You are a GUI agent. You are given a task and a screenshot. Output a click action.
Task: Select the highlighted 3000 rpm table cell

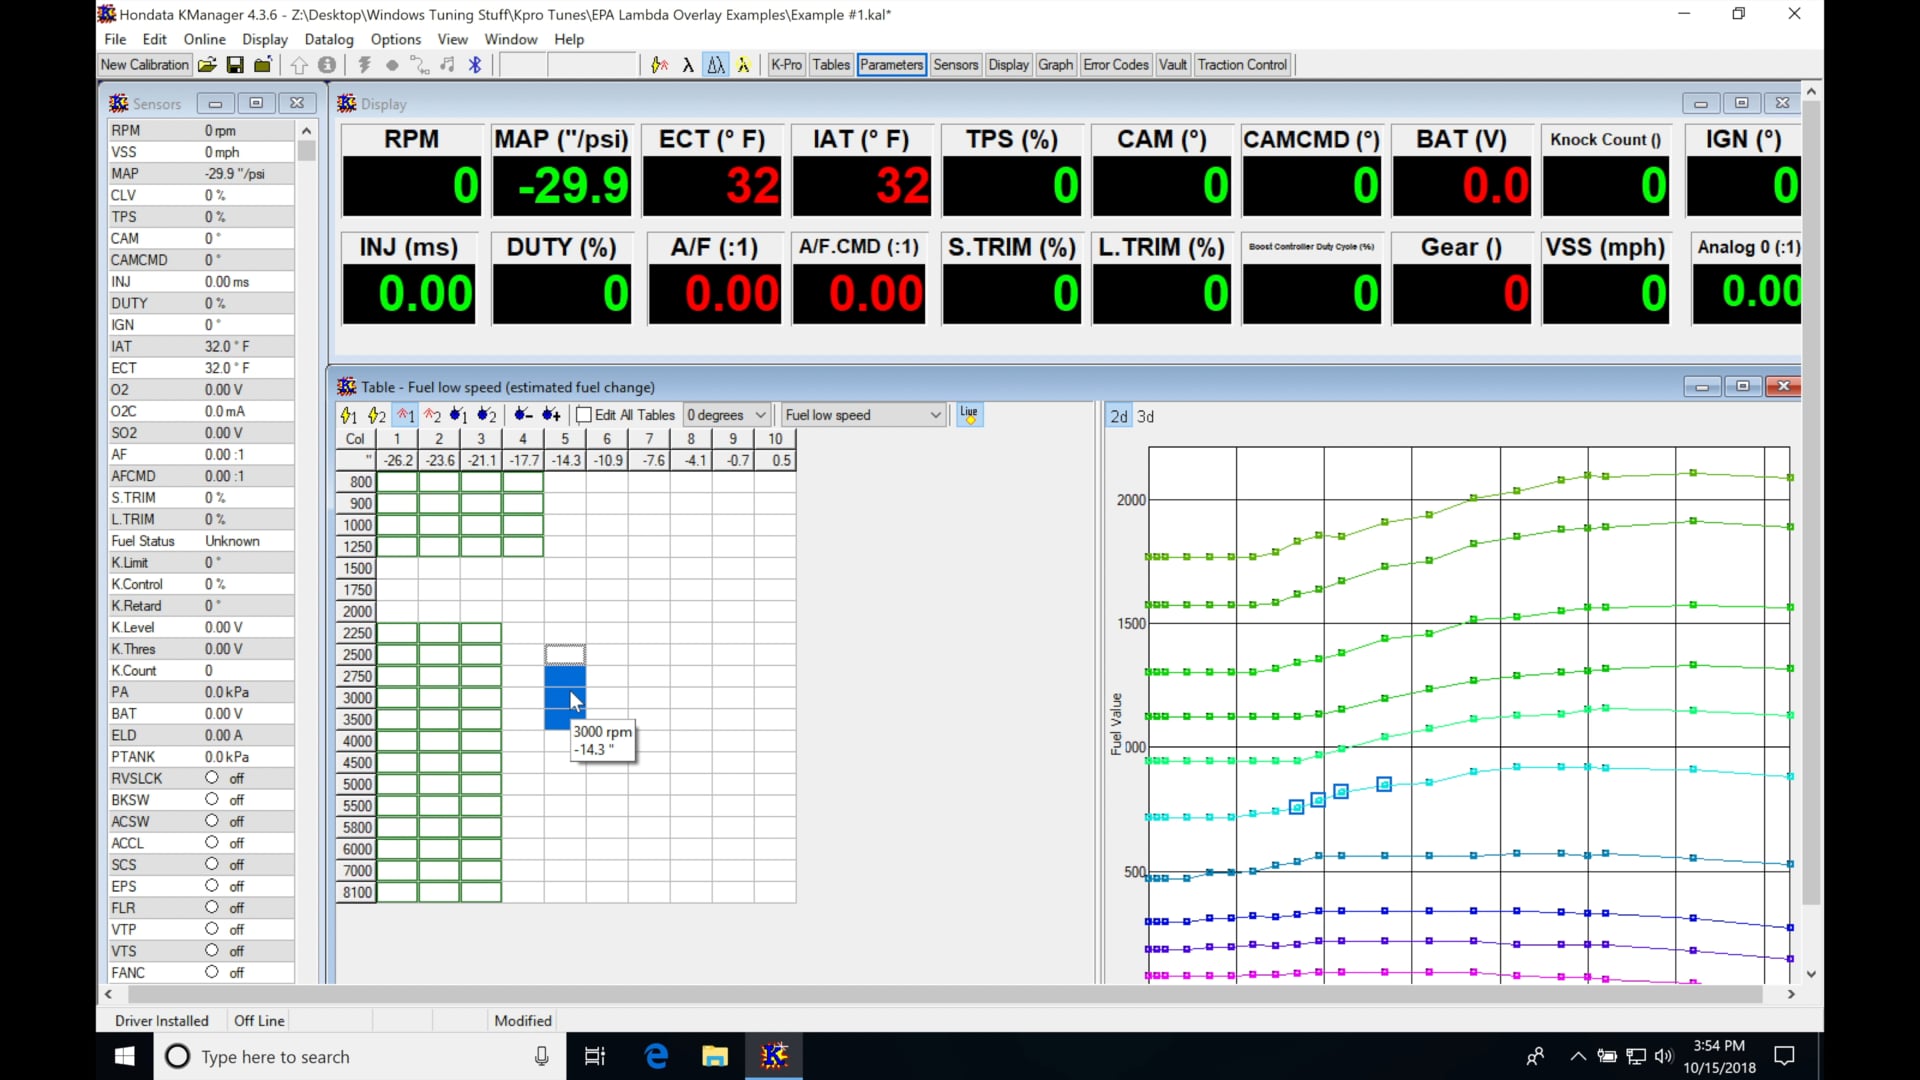[565, 698]
